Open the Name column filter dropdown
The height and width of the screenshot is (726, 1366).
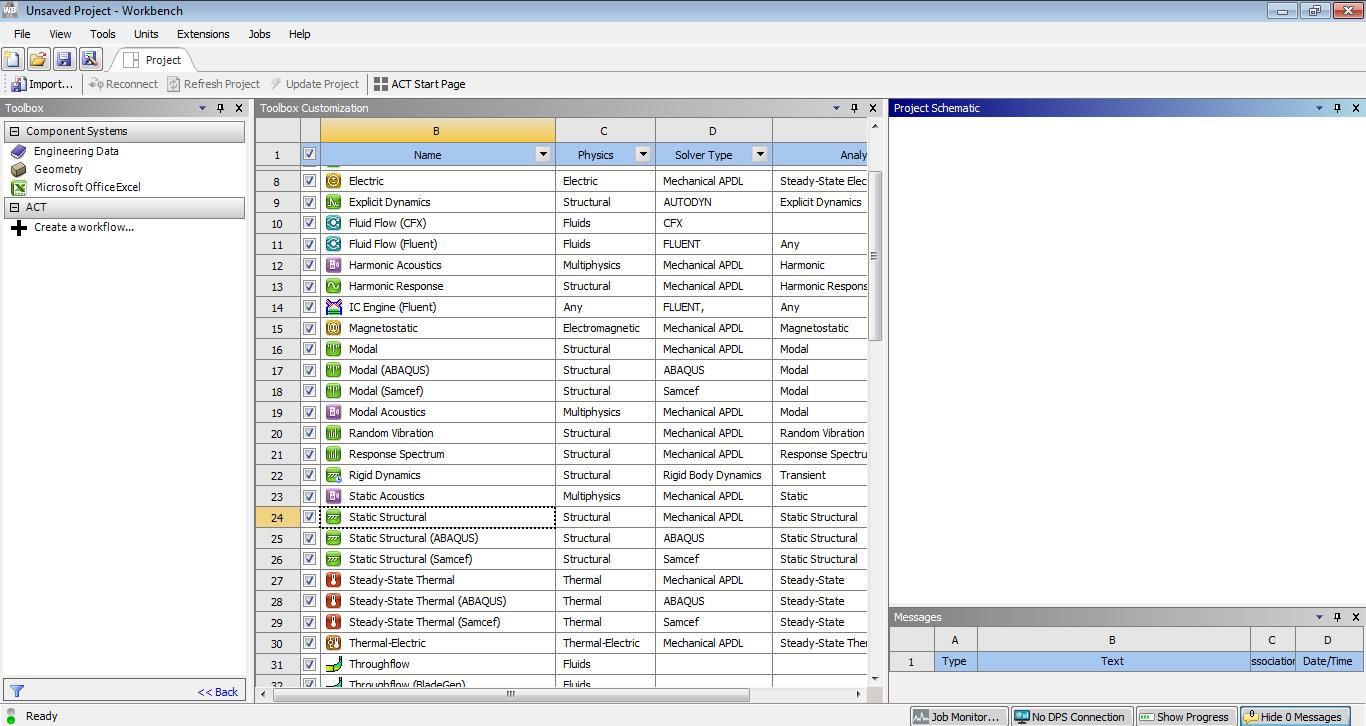point(543,154)
